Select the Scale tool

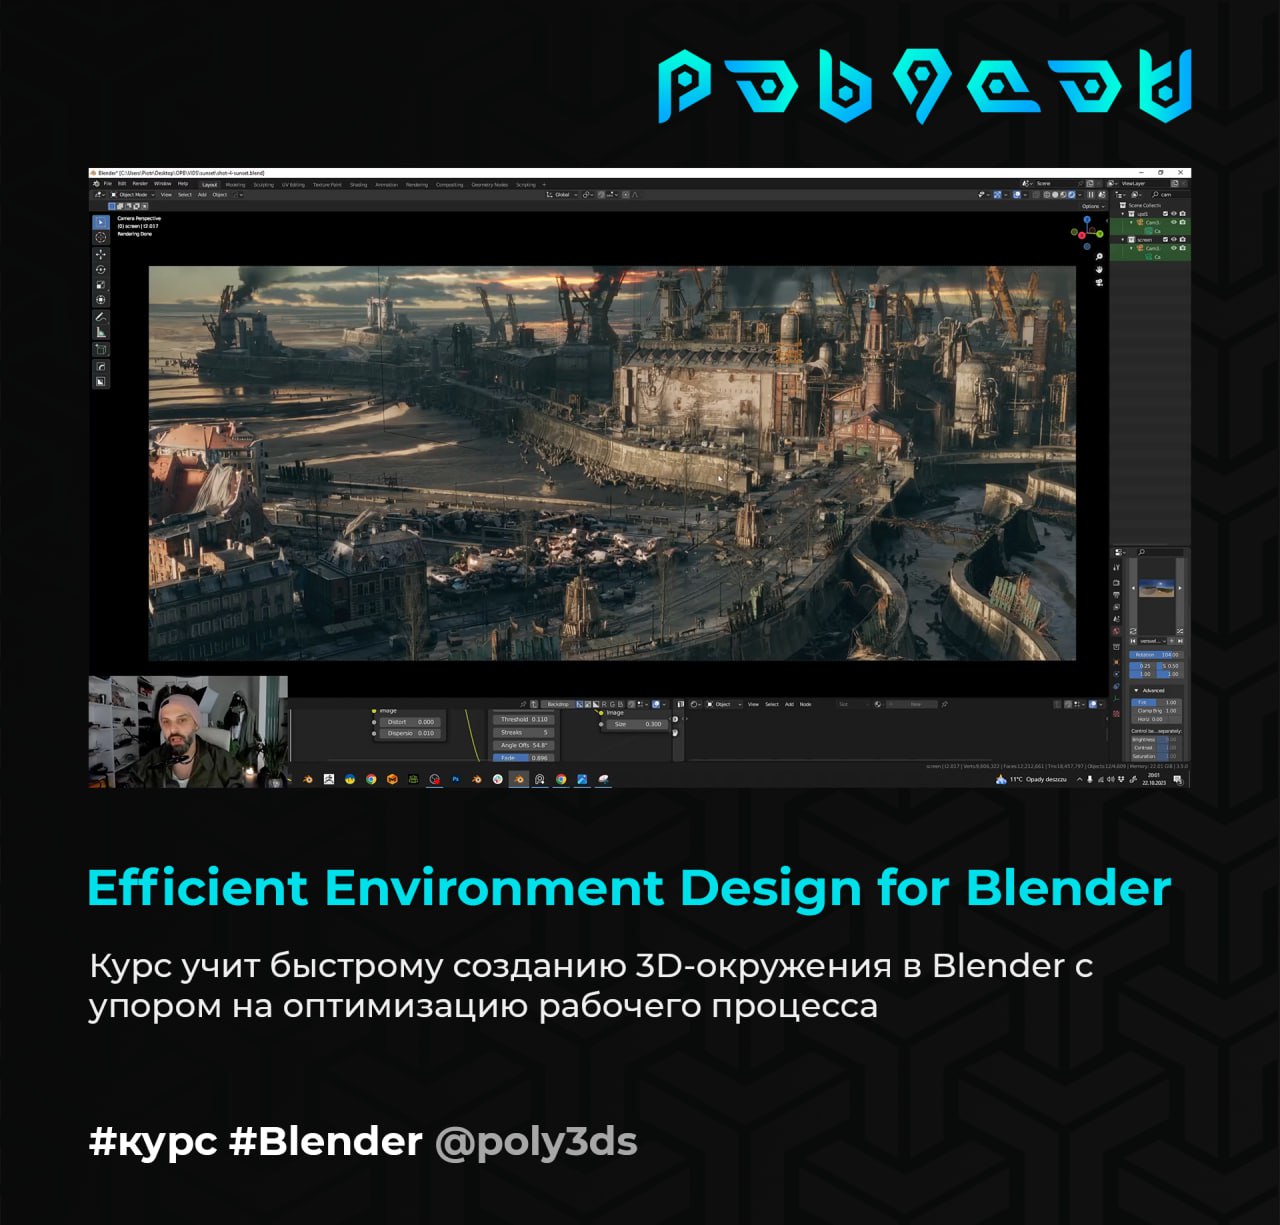click(x=101, y=284)
